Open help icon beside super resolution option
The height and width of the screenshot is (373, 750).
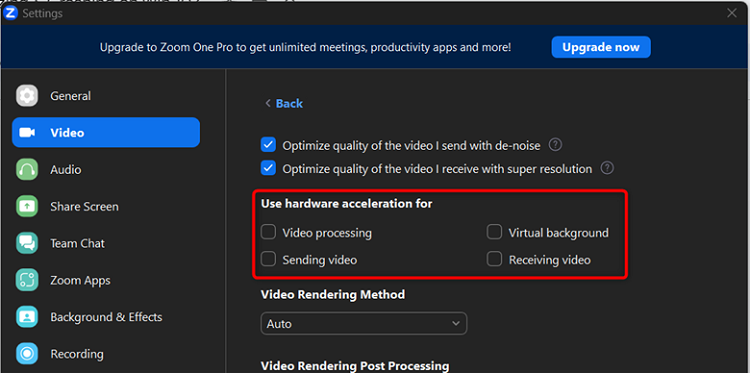click(x=607, y=168)
